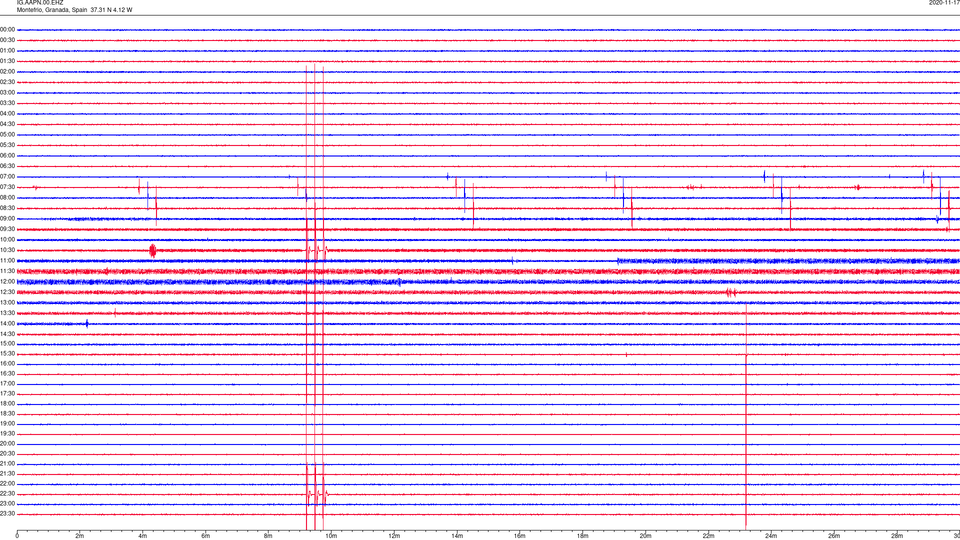Viewport: 960px width, 540px height.
Task: Select the 01:00 trace time label
Action: point(7,51)
